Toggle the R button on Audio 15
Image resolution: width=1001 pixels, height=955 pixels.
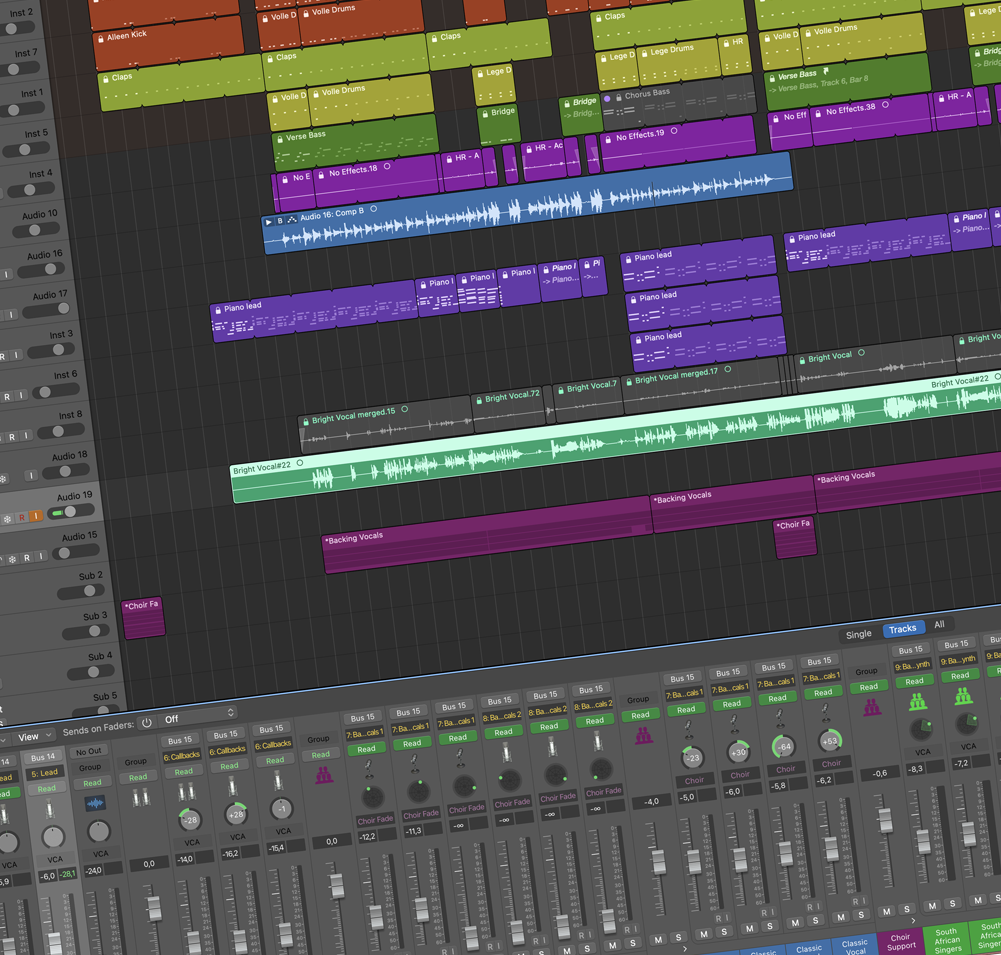(x=27, y=558)
